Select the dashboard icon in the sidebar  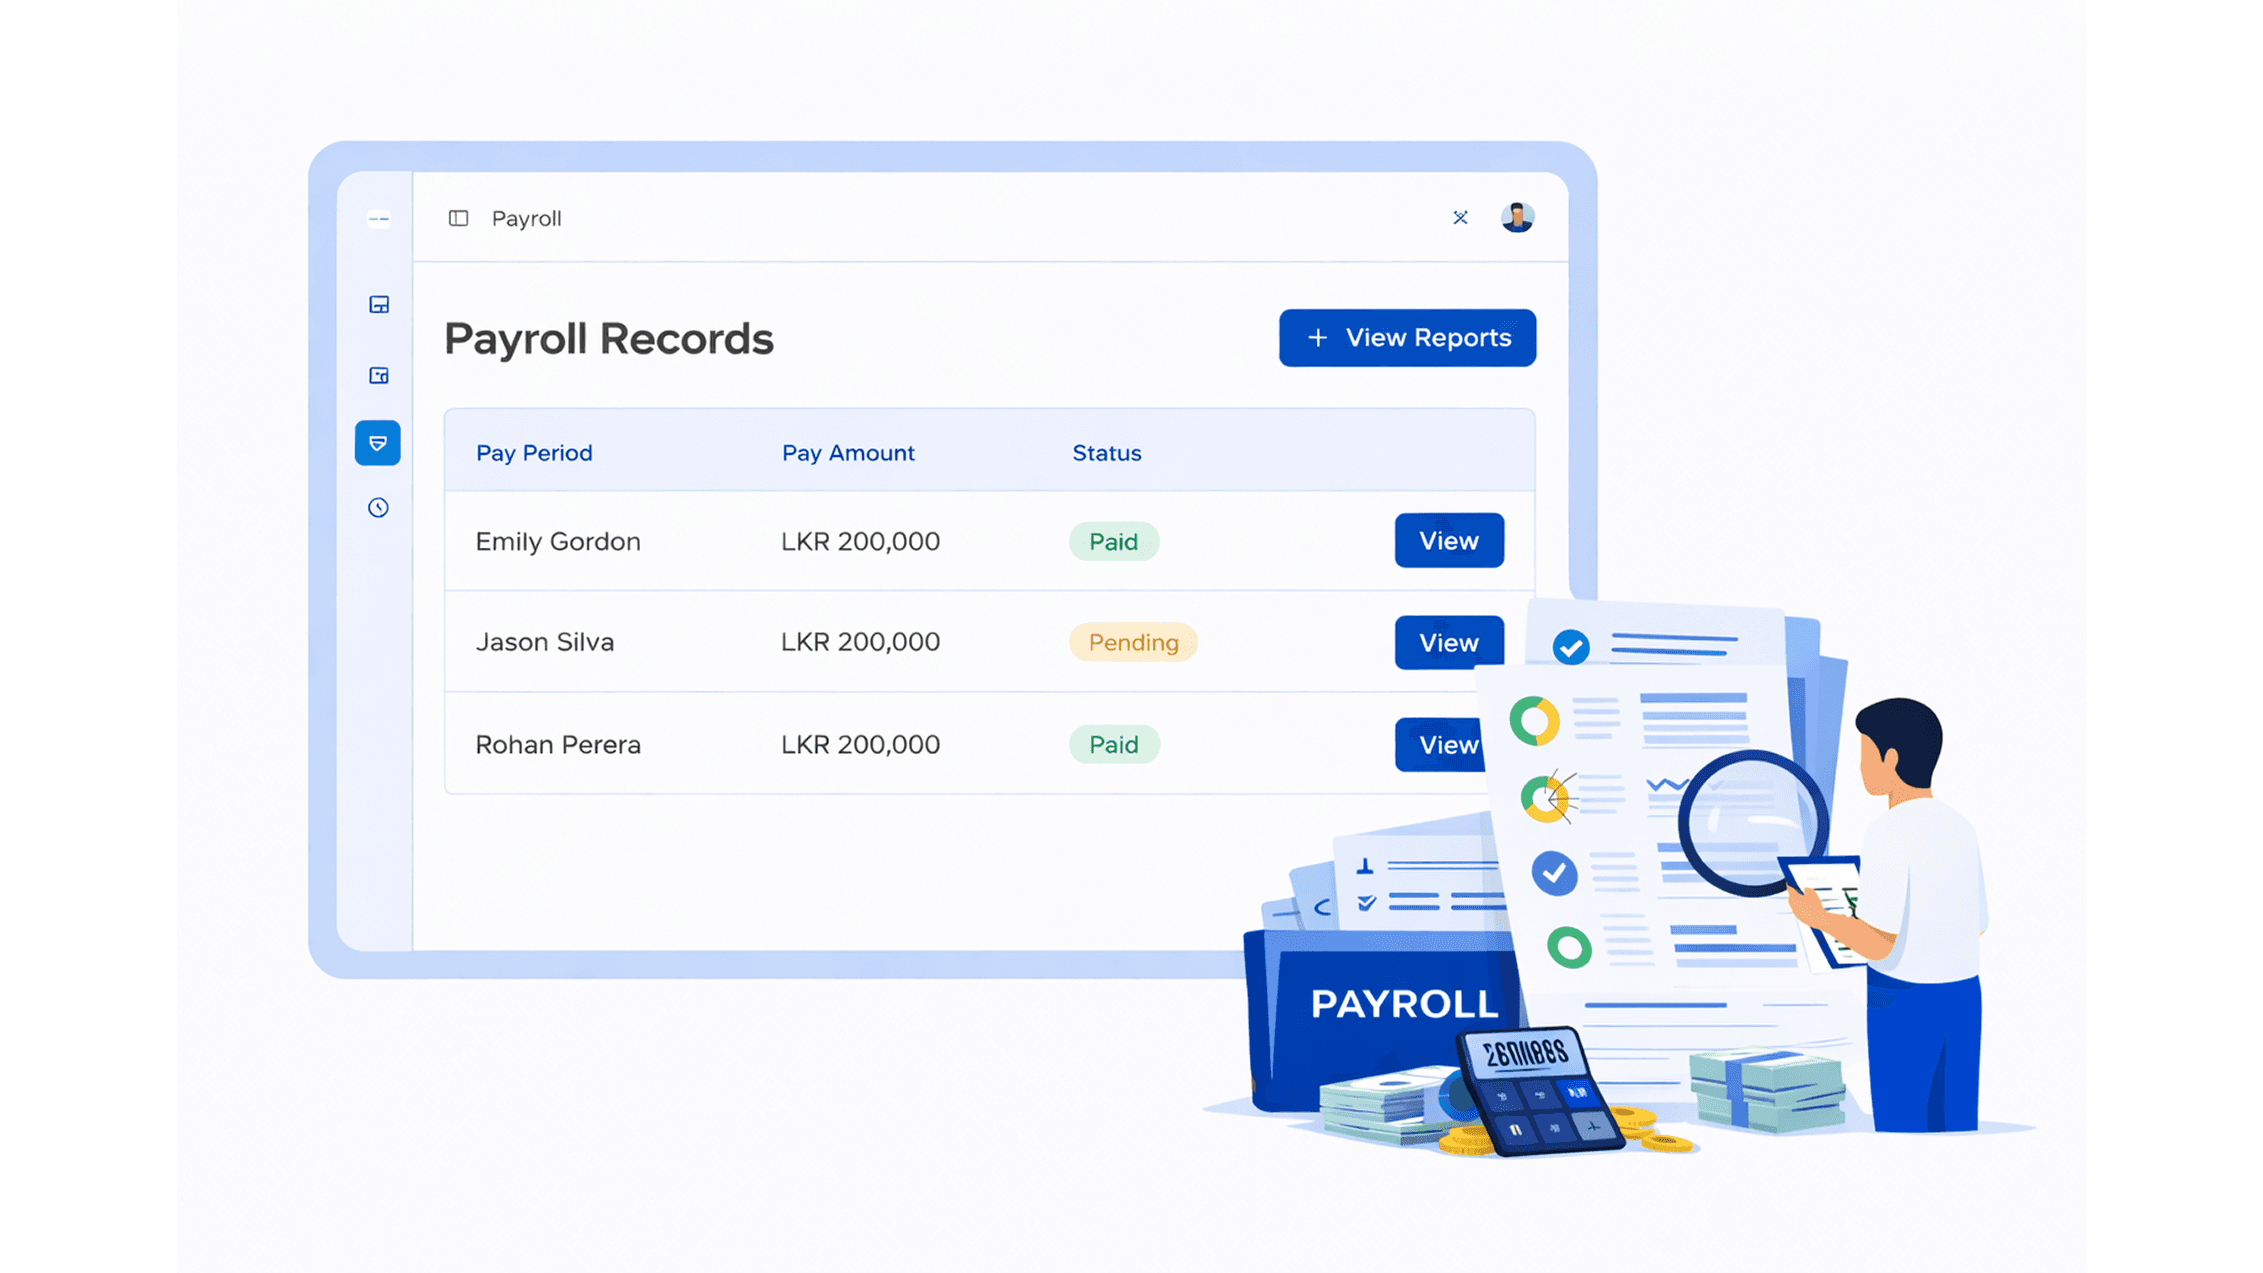point(378,305)
